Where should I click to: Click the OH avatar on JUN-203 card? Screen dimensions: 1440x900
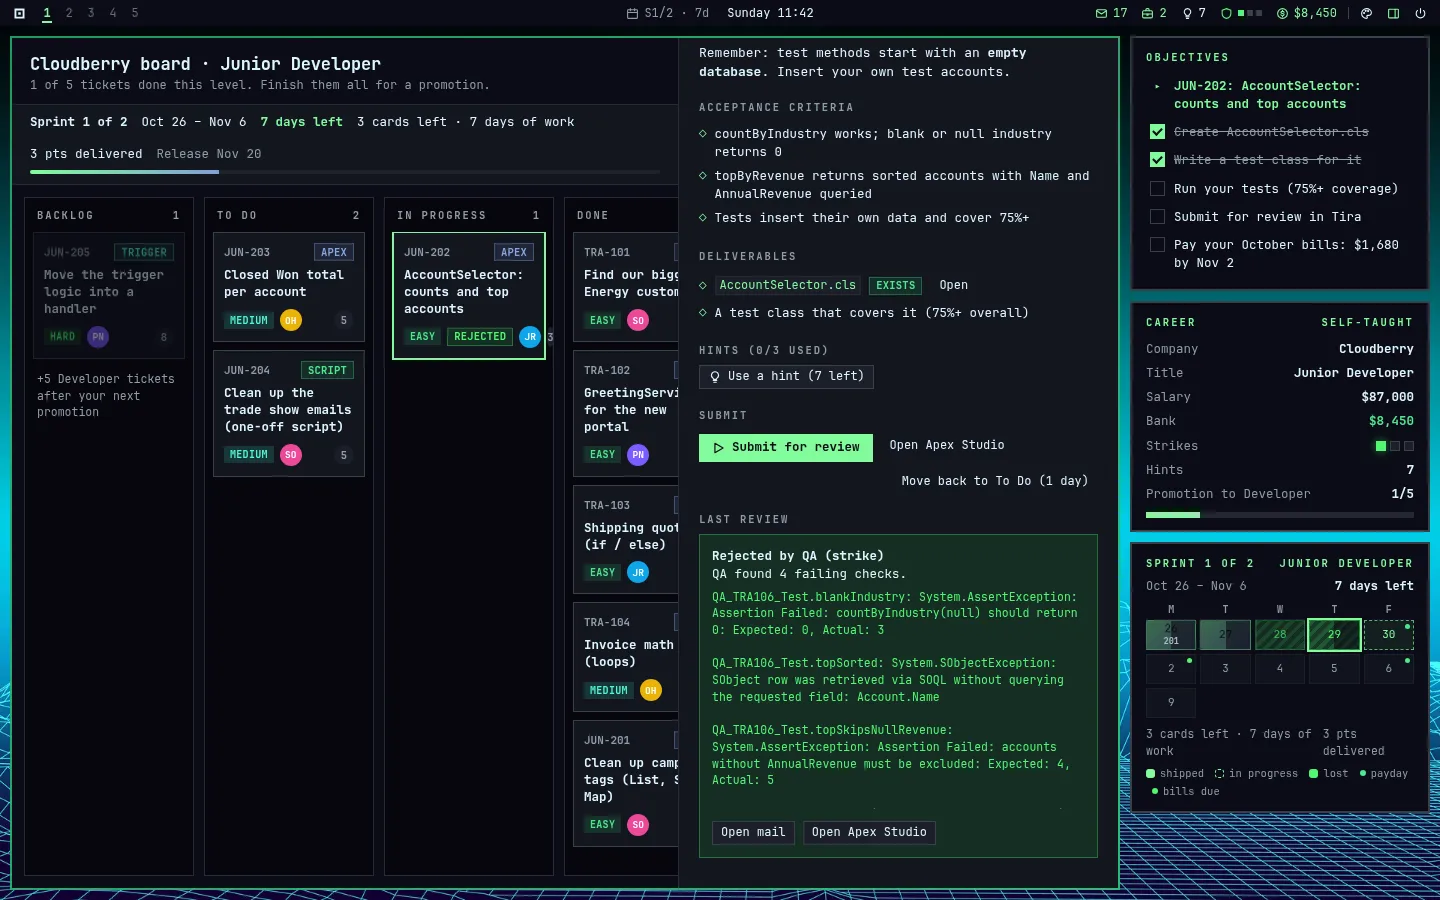click(291, 320)
